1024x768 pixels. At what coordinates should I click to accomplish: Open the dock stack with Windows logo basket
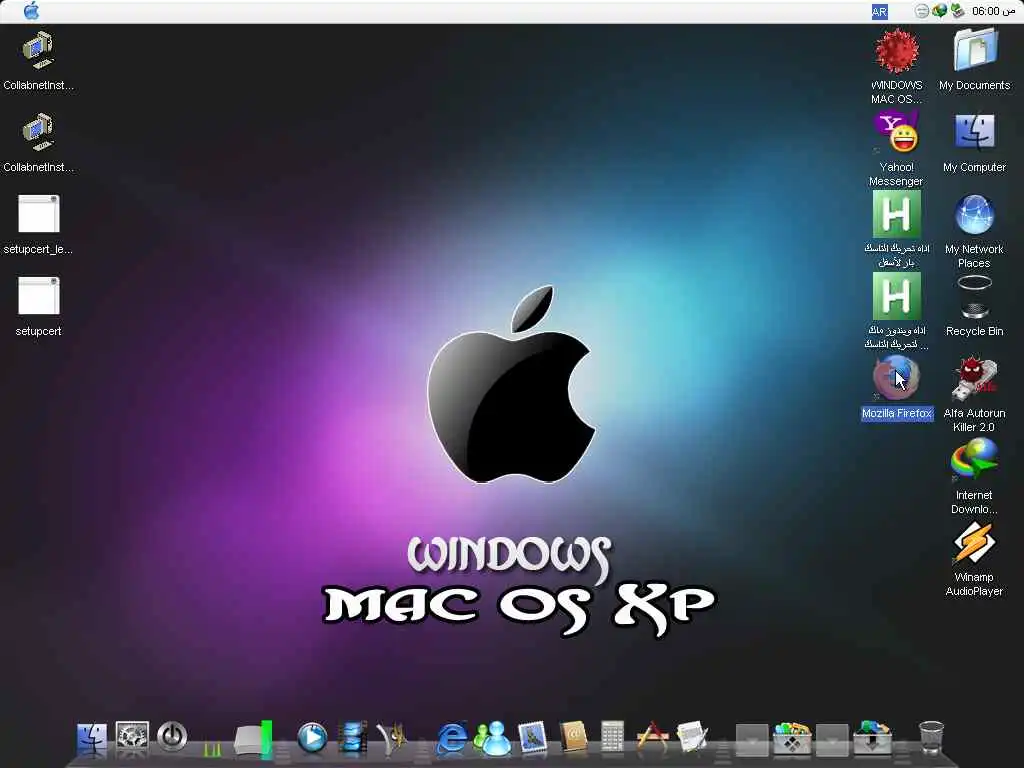792,739
